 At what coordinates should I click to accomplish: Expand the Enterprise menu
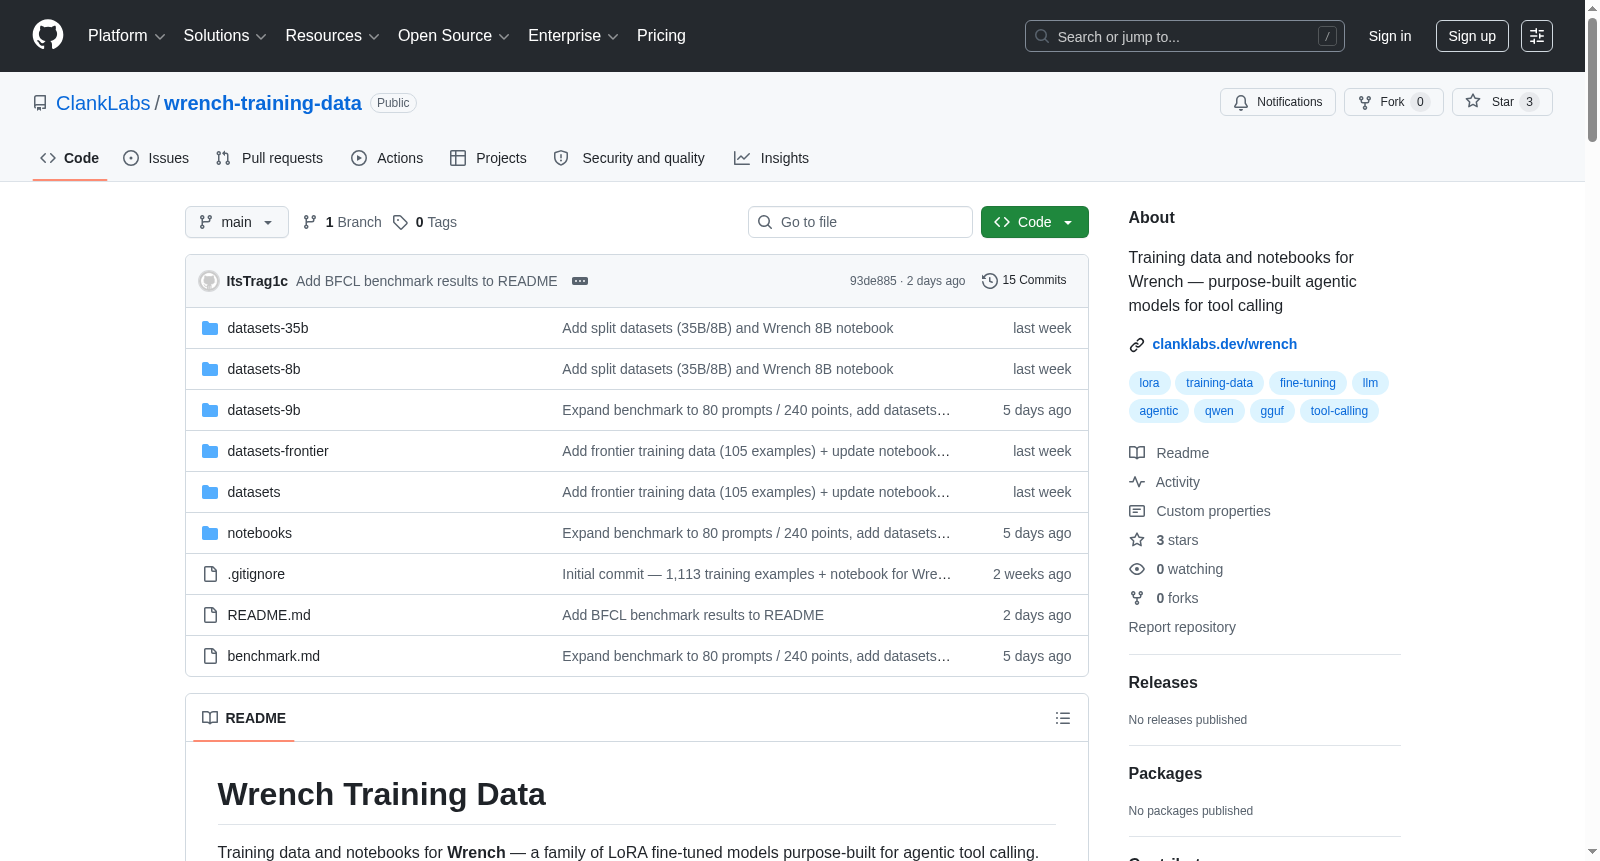click(573, 36)
